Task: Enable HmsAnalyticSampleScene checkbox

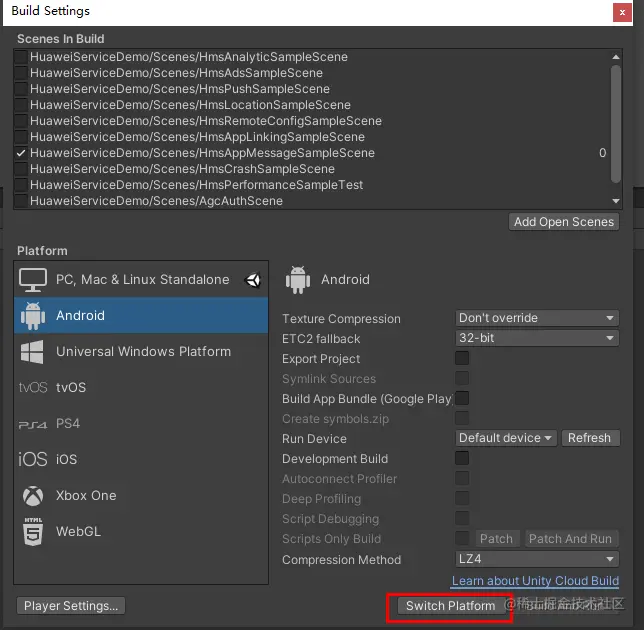Action: click(21, 57)
